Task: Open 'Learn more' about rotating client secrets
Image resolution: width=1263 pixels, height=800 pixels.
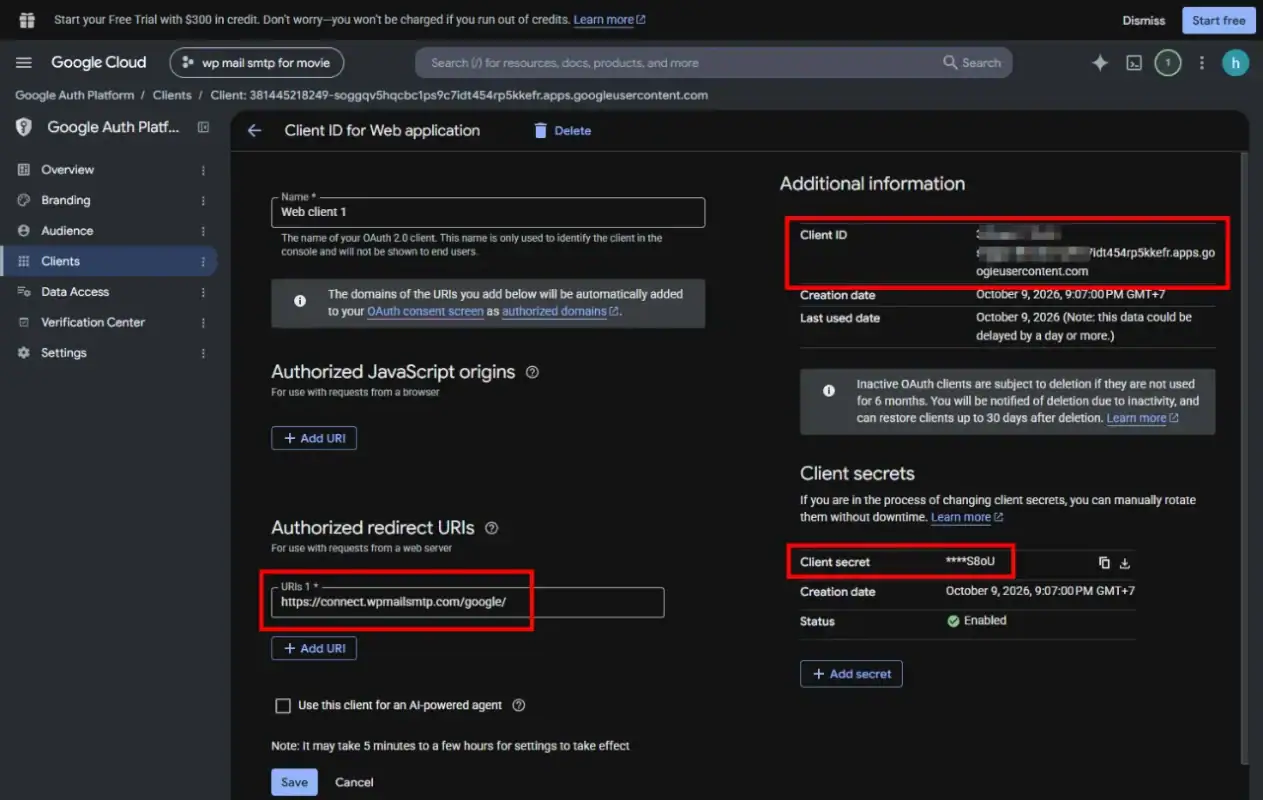Action: pos(966,517)
